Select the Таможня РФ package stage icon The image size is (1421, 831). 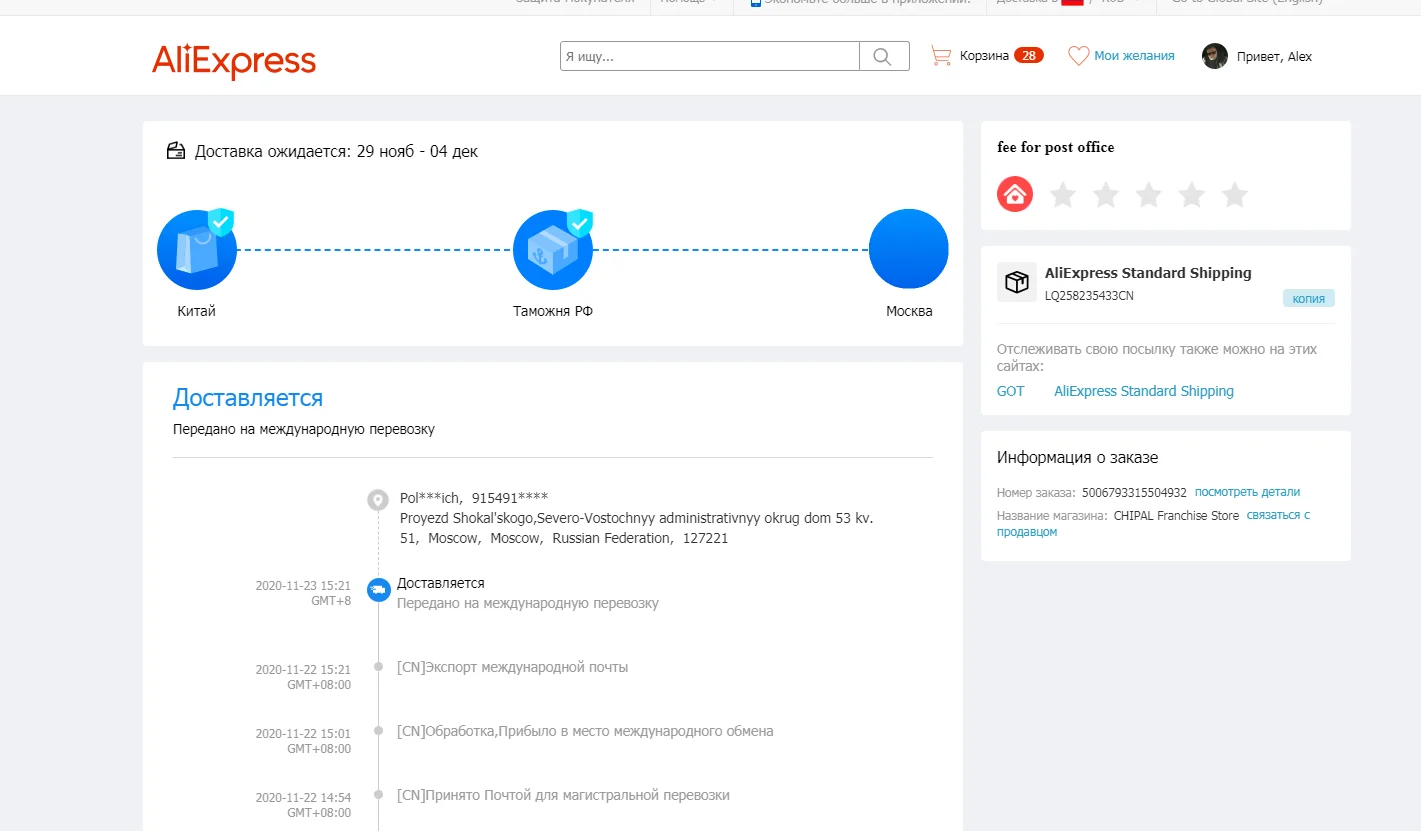pyautogui.click(x=553, y=250)
